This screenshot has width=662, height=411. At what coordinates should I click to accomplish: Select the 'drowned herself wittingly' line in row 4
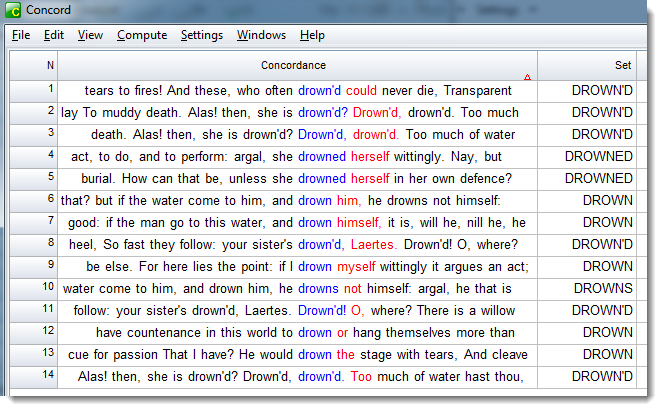297,157
